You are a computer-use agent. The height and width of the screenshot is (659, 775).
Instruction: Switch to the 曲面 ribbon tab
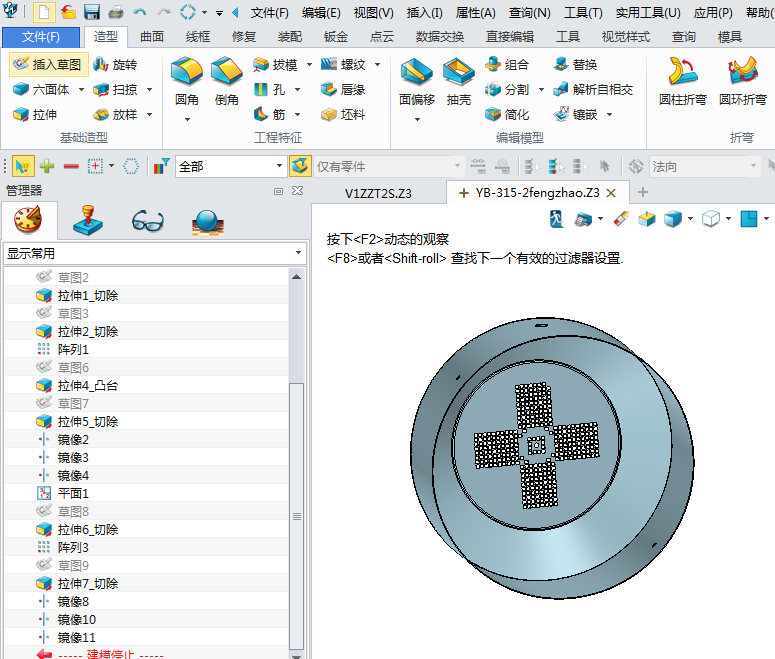click(152, 37)
